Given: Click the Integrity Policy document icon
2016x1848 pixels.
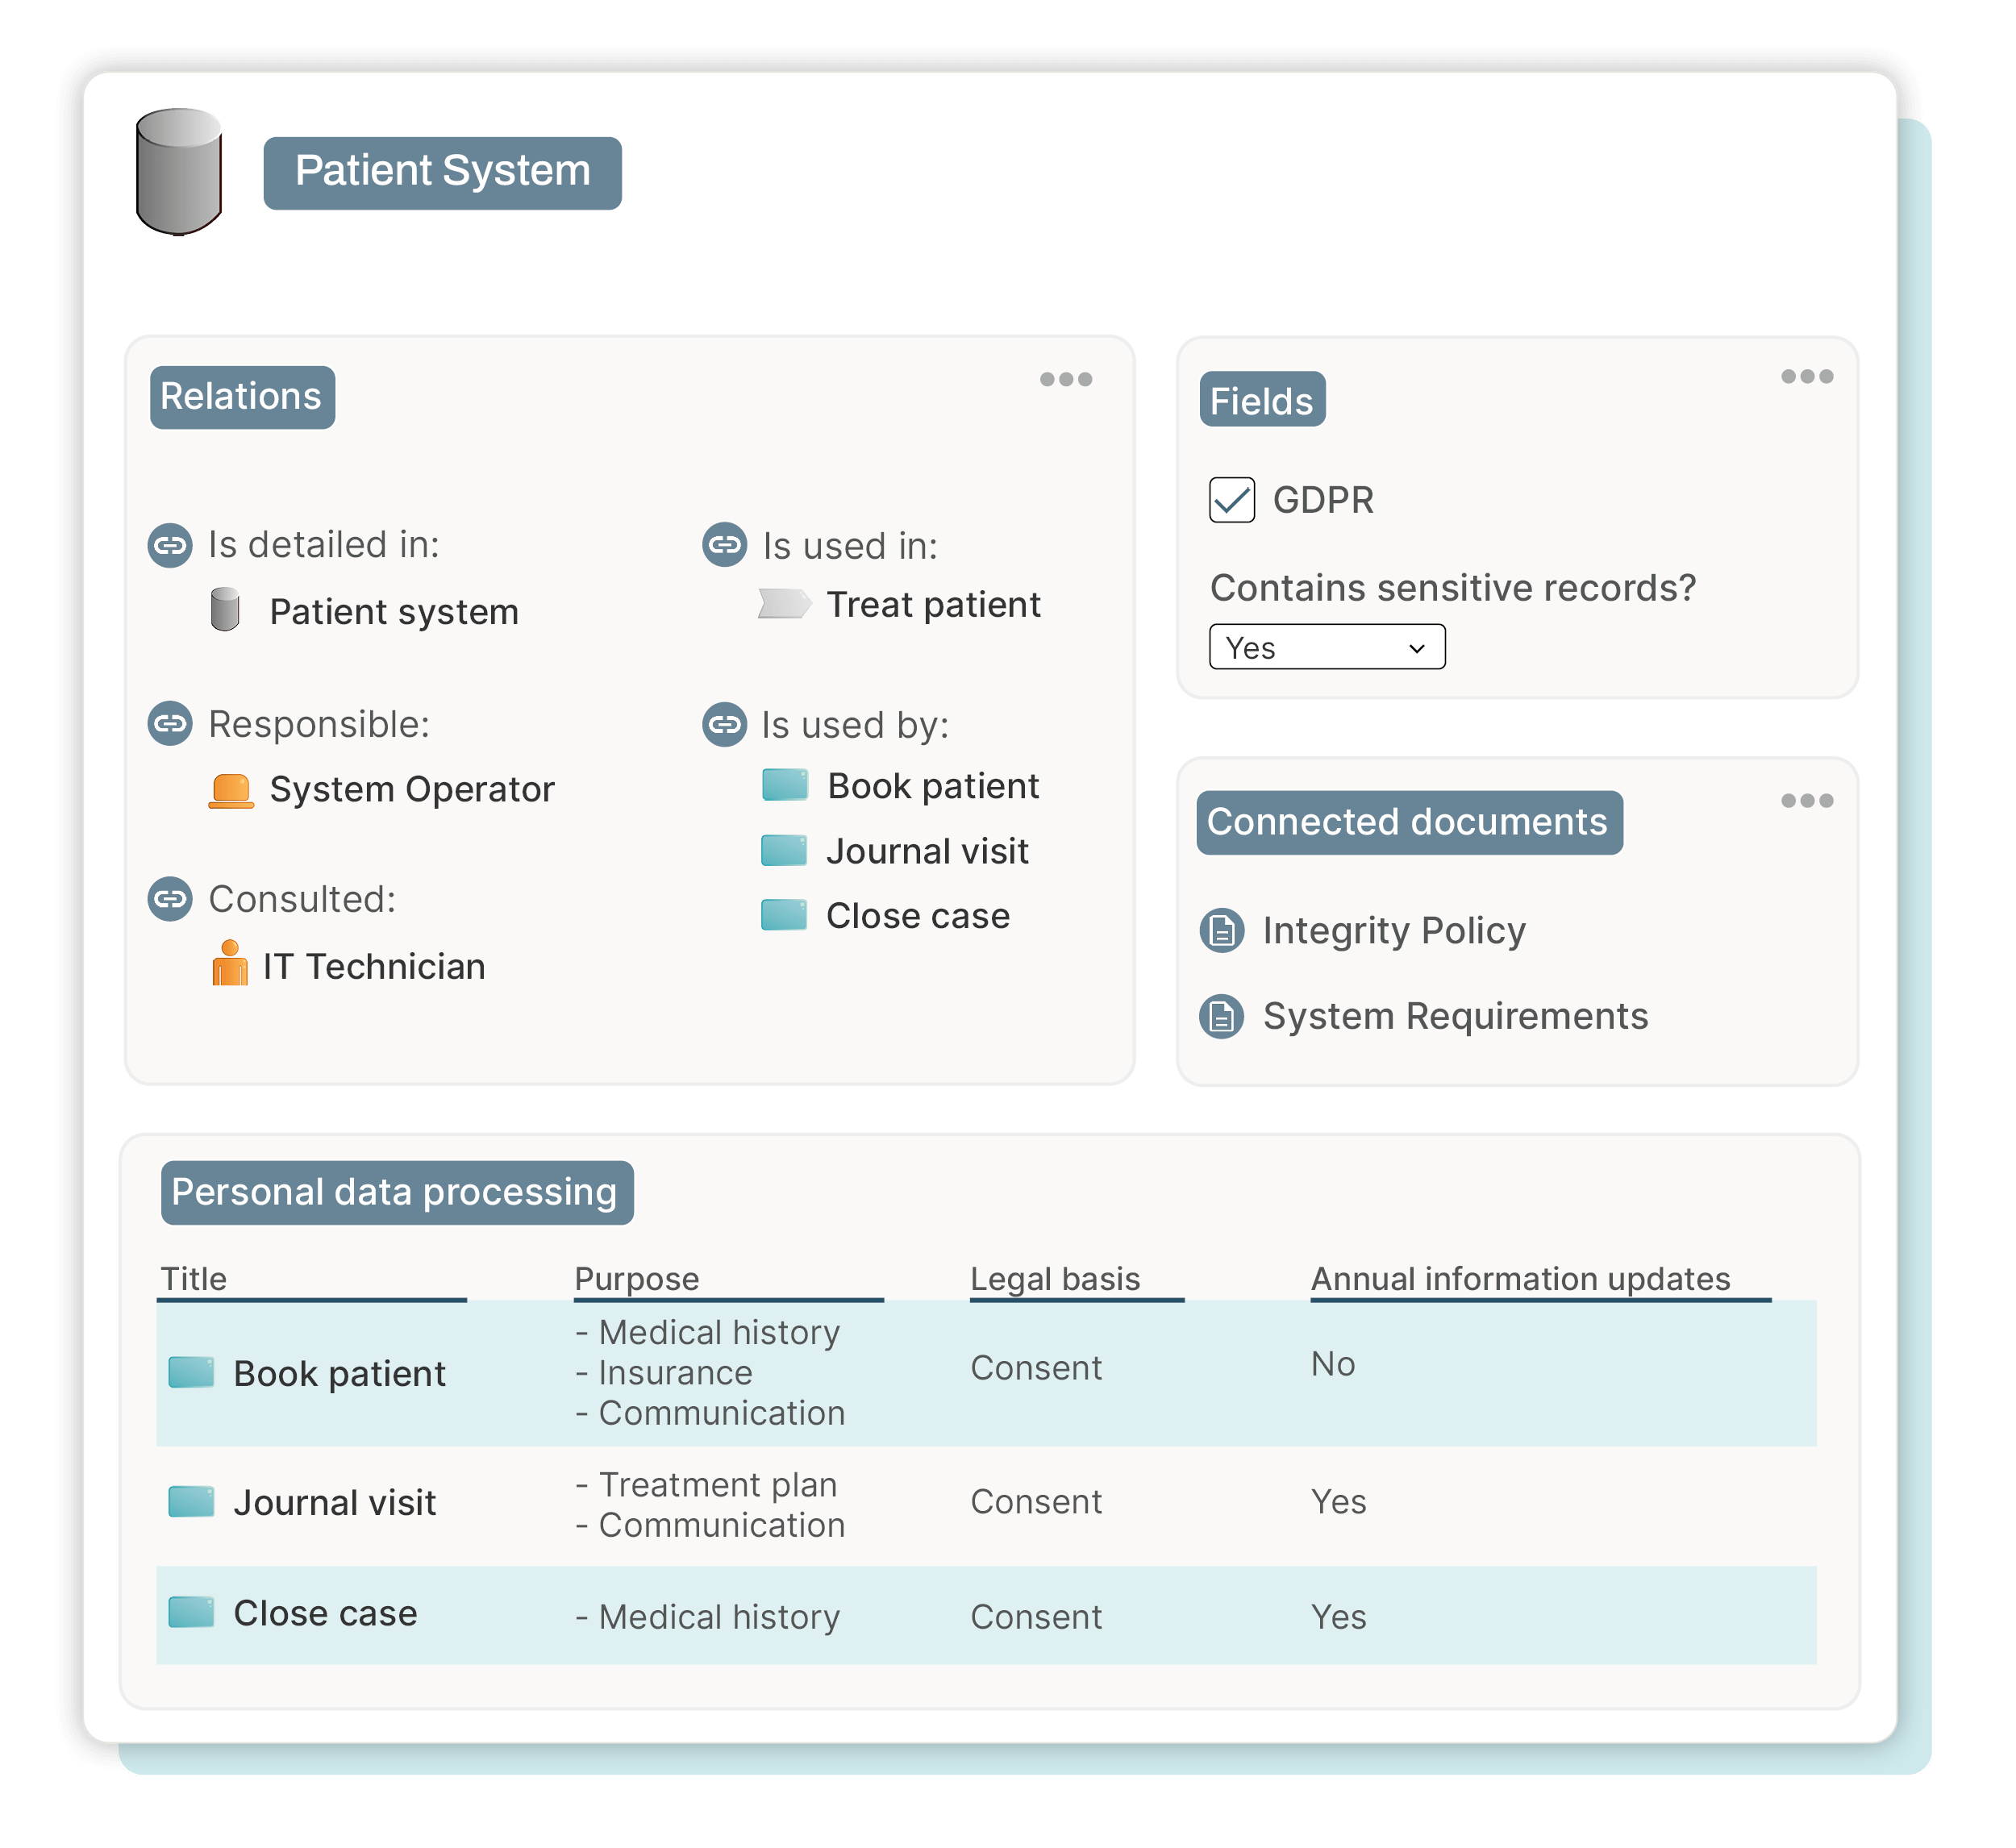Looking at the screenshot, I should tap(1221, 931).
